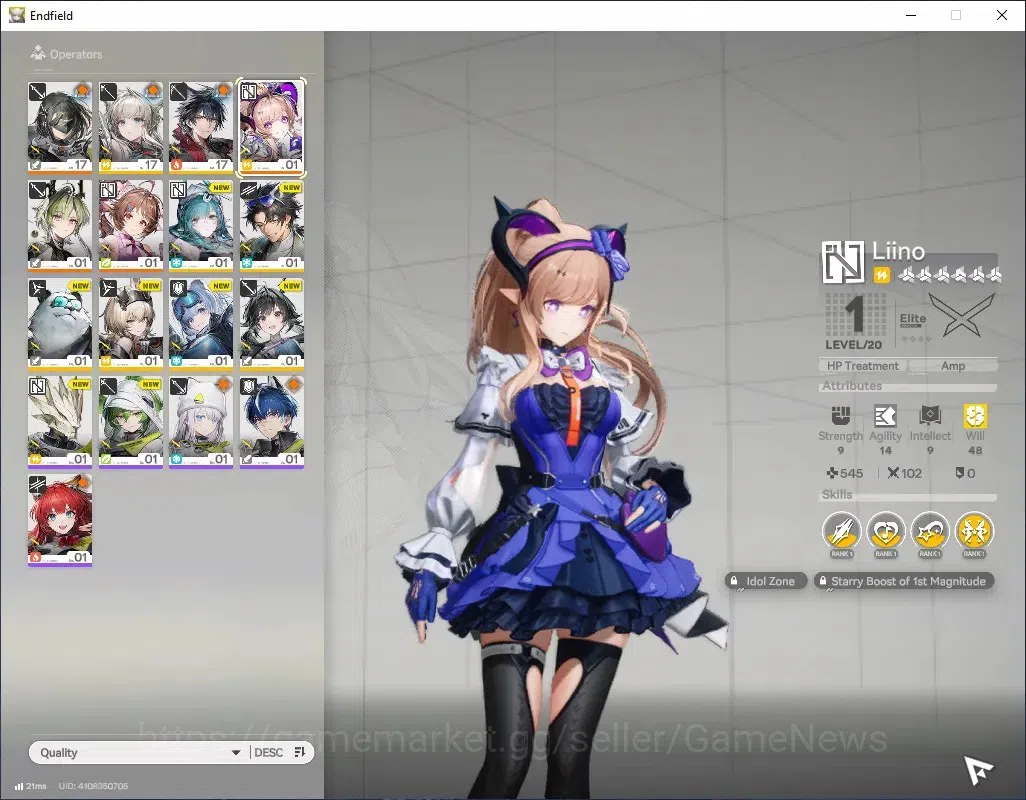Select the green-haired operator in white hood
Screen dimensions: 1026x800
click(130, 421)
